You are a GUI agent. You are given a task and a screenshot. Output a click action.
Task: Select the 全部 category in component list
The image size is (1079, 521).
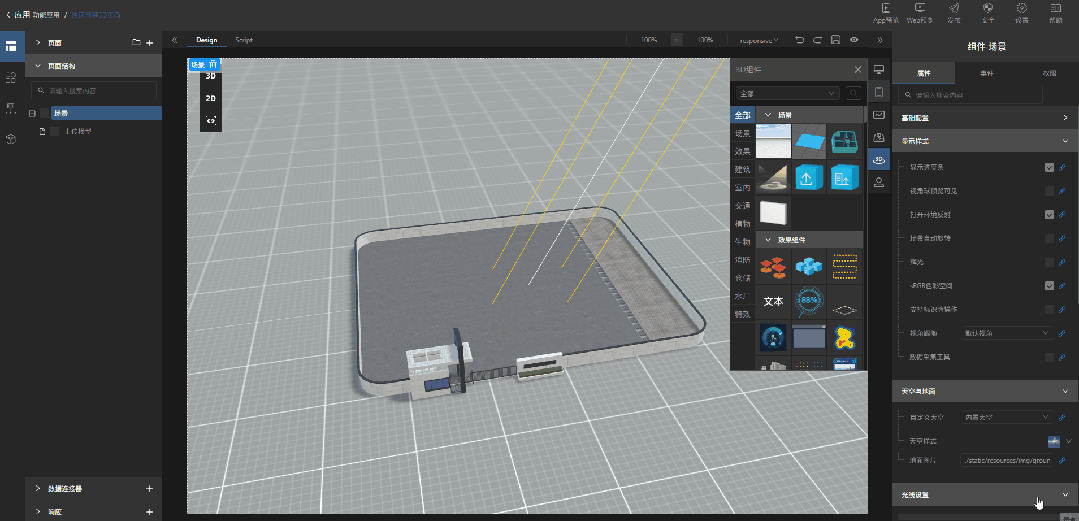[x=743, y=115]
